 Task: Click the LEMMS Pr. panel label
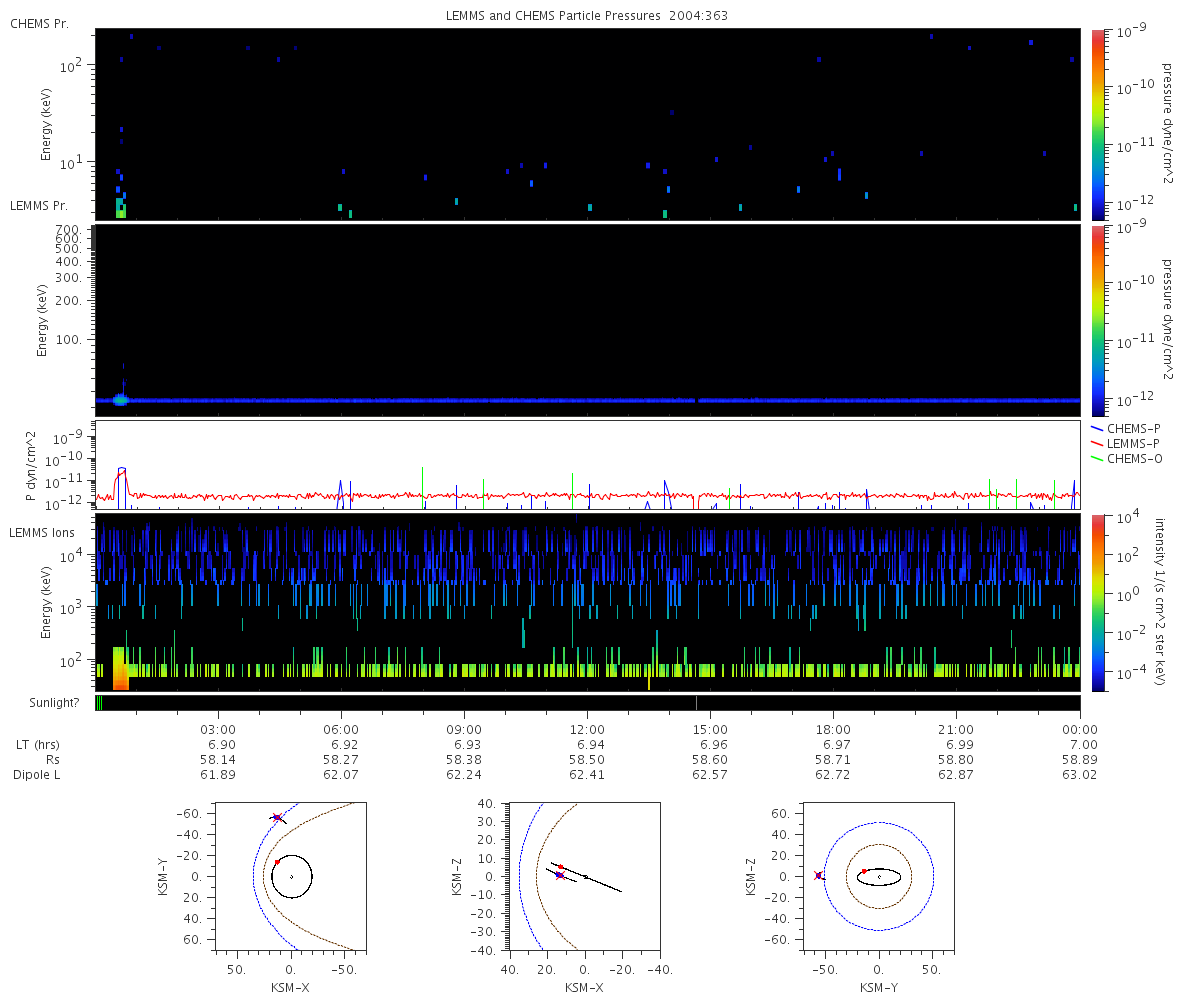[40, 206]
